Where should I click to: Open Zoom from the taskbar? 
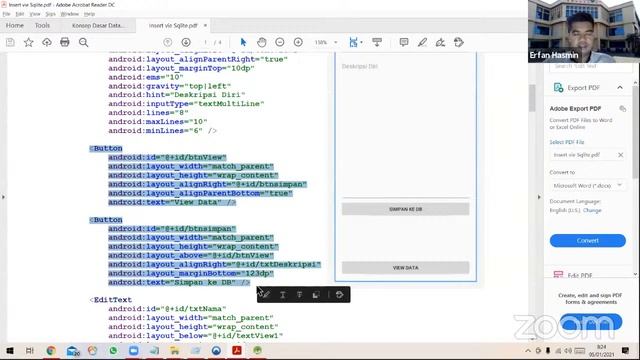(133, 351)
